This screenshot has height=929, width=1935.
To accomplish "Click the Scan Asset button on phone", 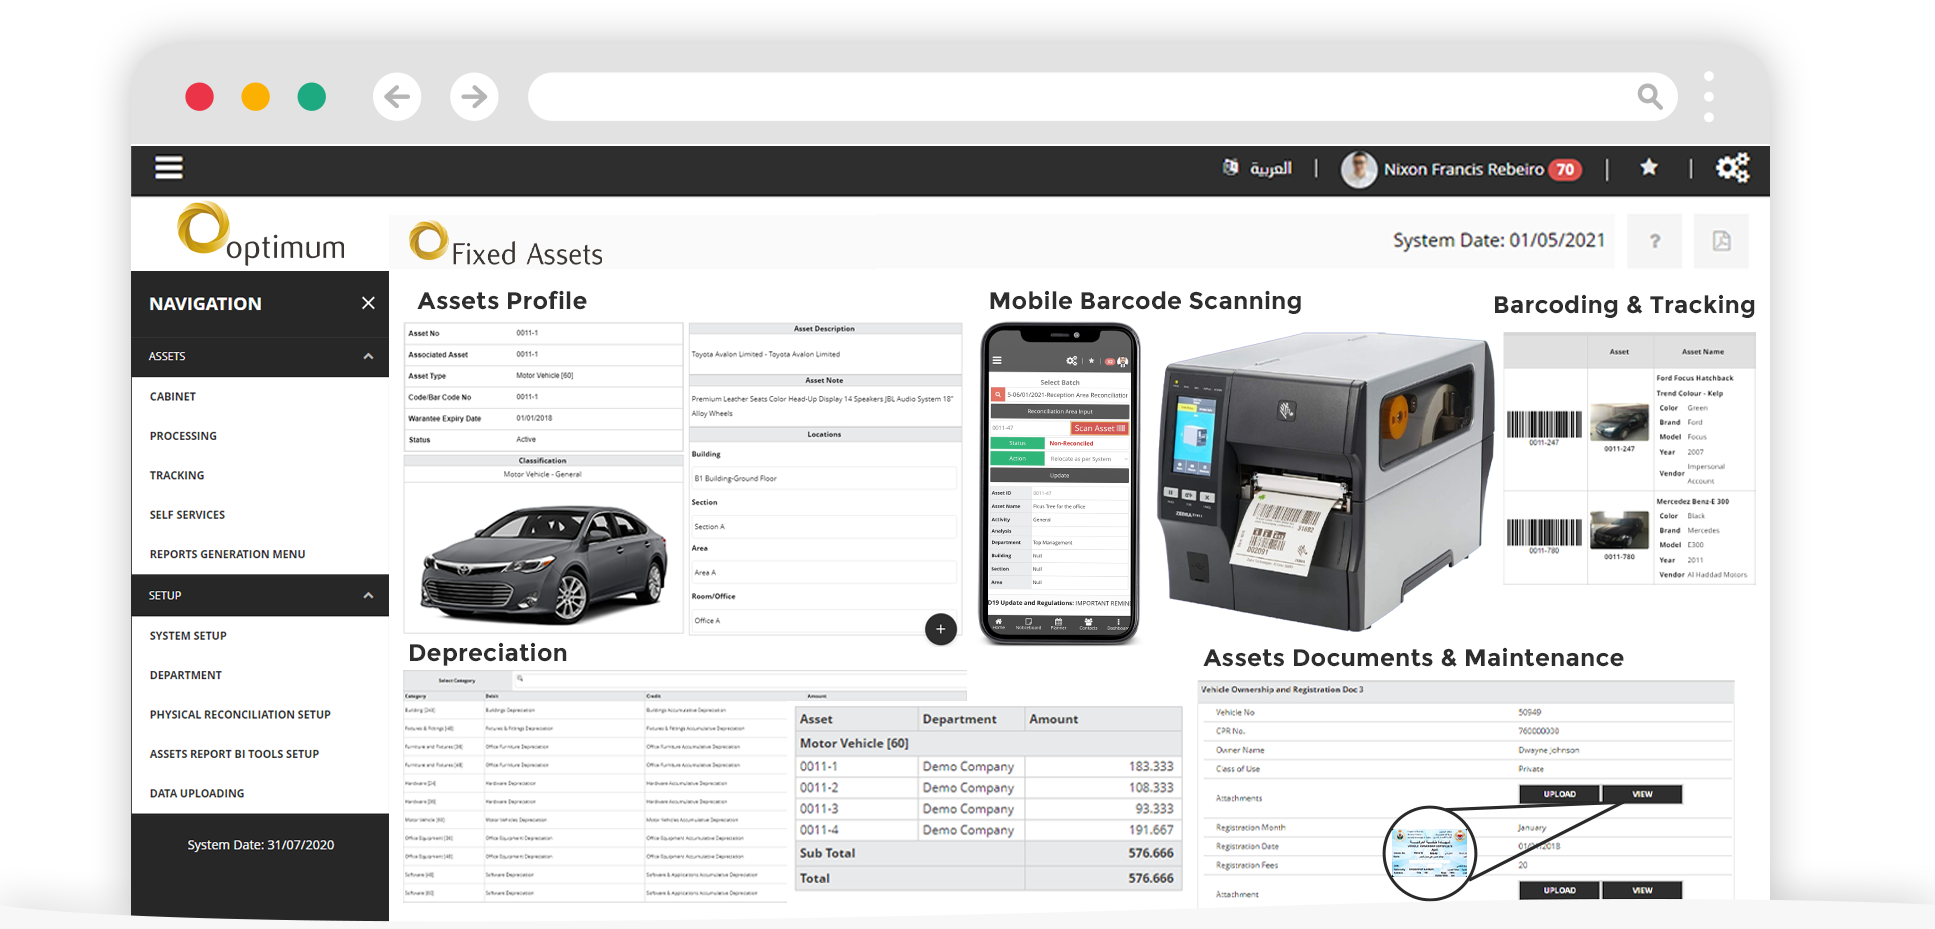I will 1100,428.
